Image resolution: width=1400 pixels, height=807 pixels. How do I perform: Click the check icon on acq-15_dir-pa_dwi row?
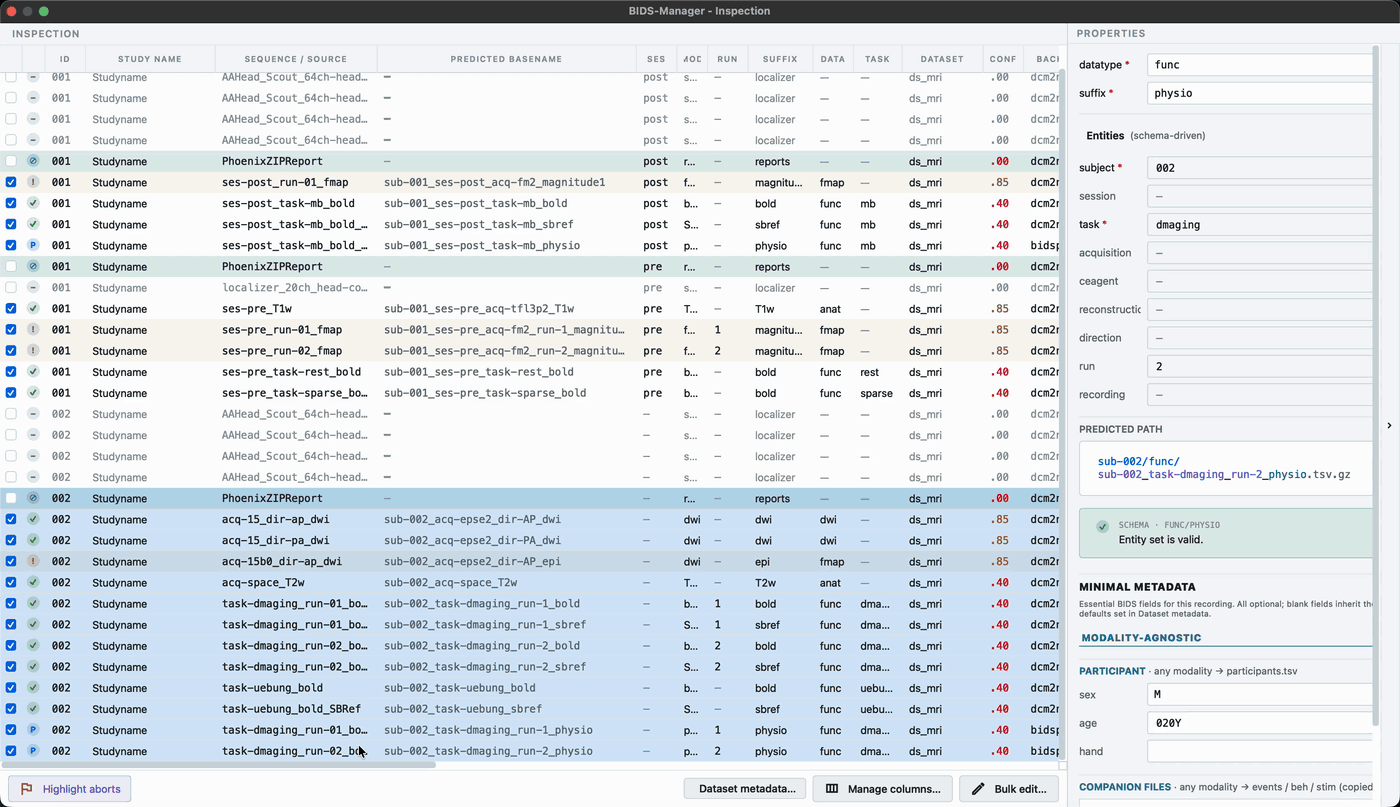tap(33, 541)
